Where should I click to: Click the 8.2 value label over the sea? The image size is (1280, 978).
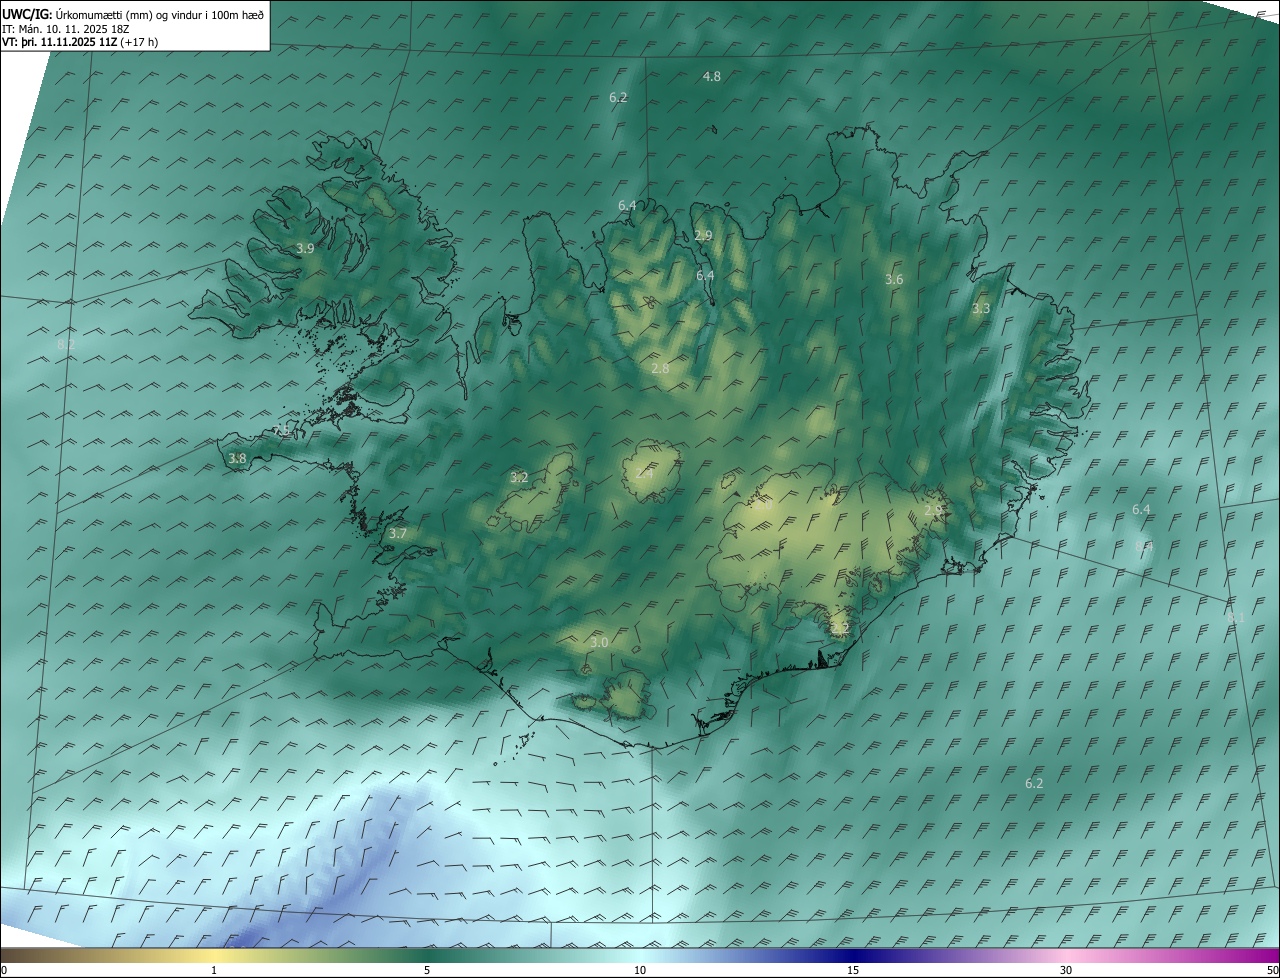coord(67,344)
